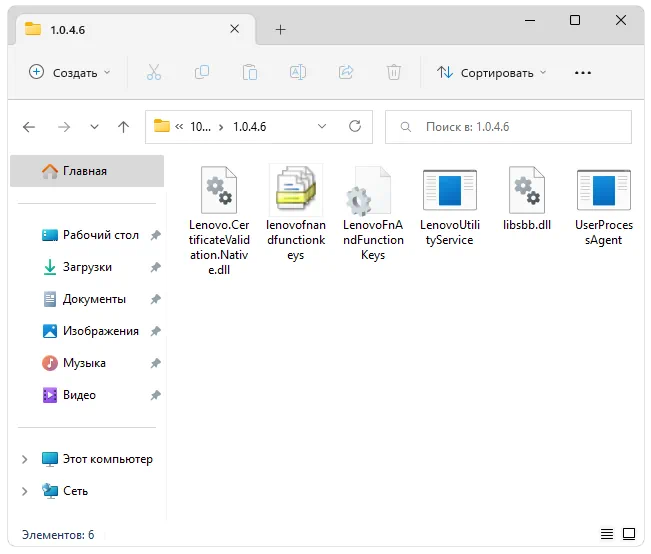Click the Элементов: 6 status text
651x554 pixels.
tap(58, 534)
